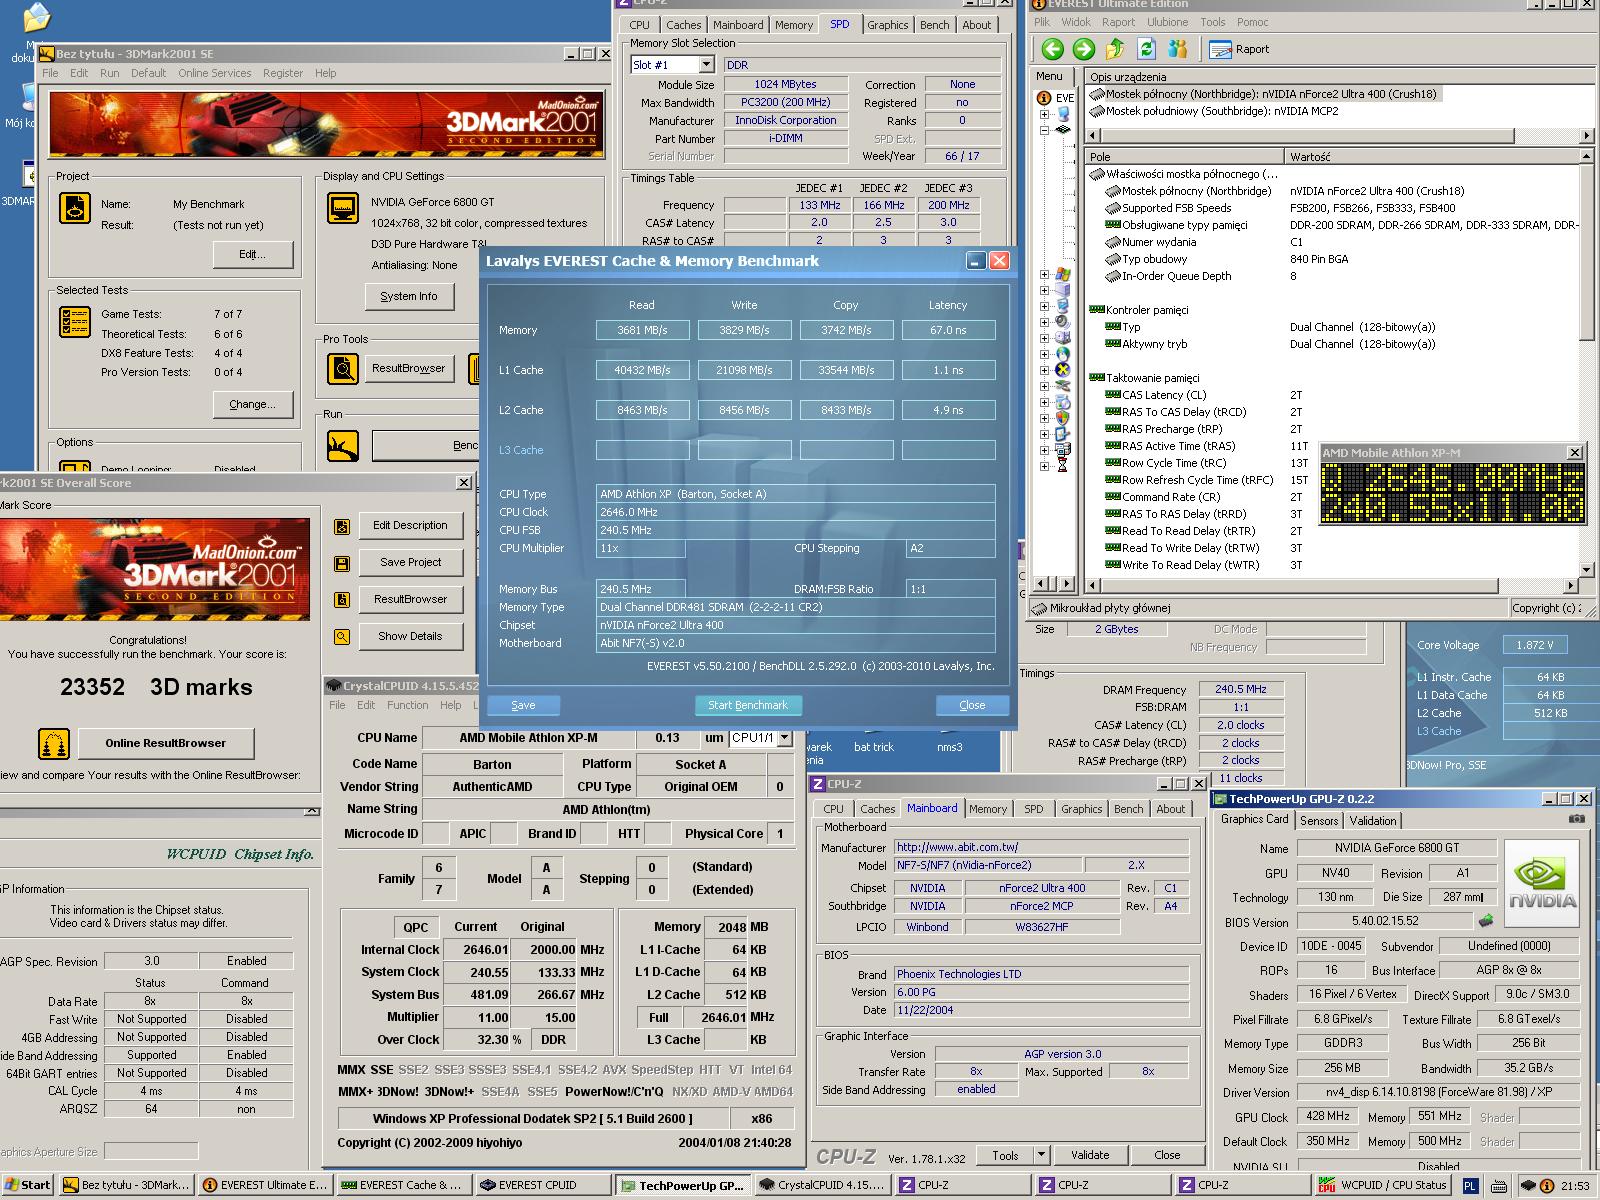Open the Sensors tab in GPU-Z
Viewport: 1600px width, 1200px height.
point(1319,820)
